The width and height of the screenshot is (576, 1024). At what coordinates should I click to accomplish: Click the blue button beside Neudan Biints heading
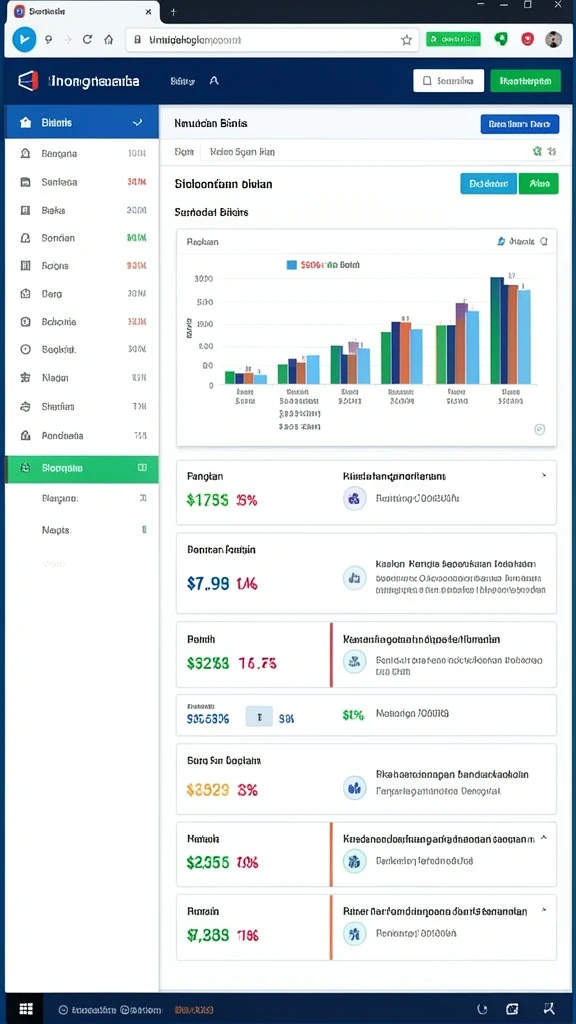coord(519,123)
